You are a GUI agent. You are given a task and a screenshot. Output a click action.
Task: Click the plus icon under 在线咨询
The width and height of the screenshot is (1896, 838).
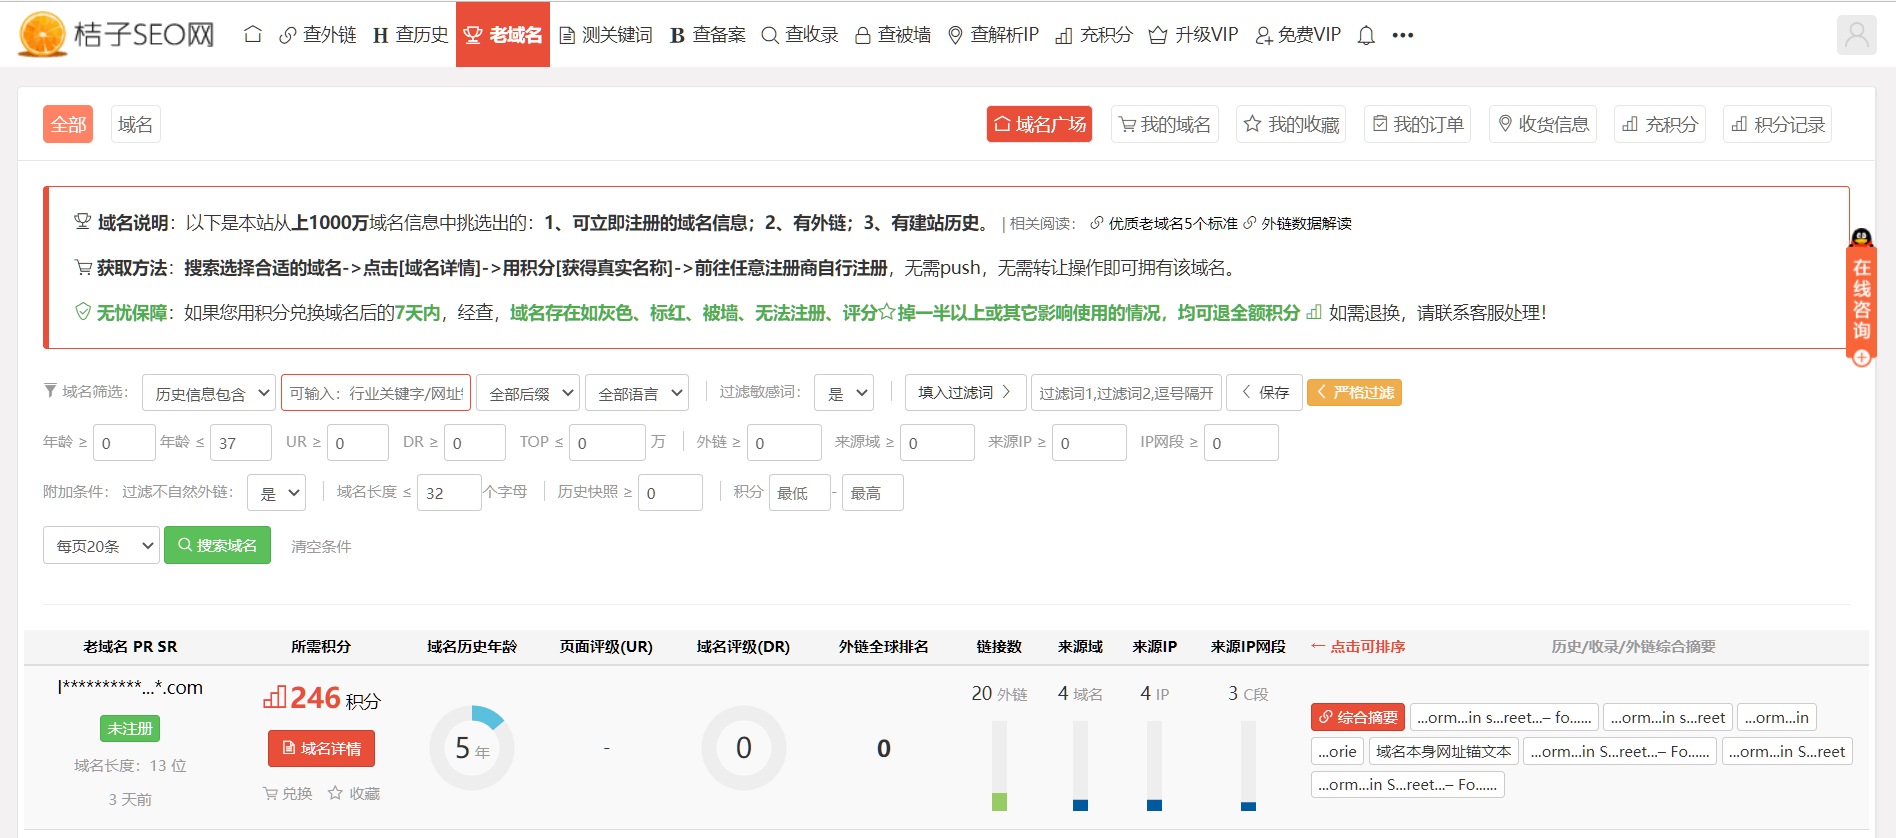point(1861,357)
